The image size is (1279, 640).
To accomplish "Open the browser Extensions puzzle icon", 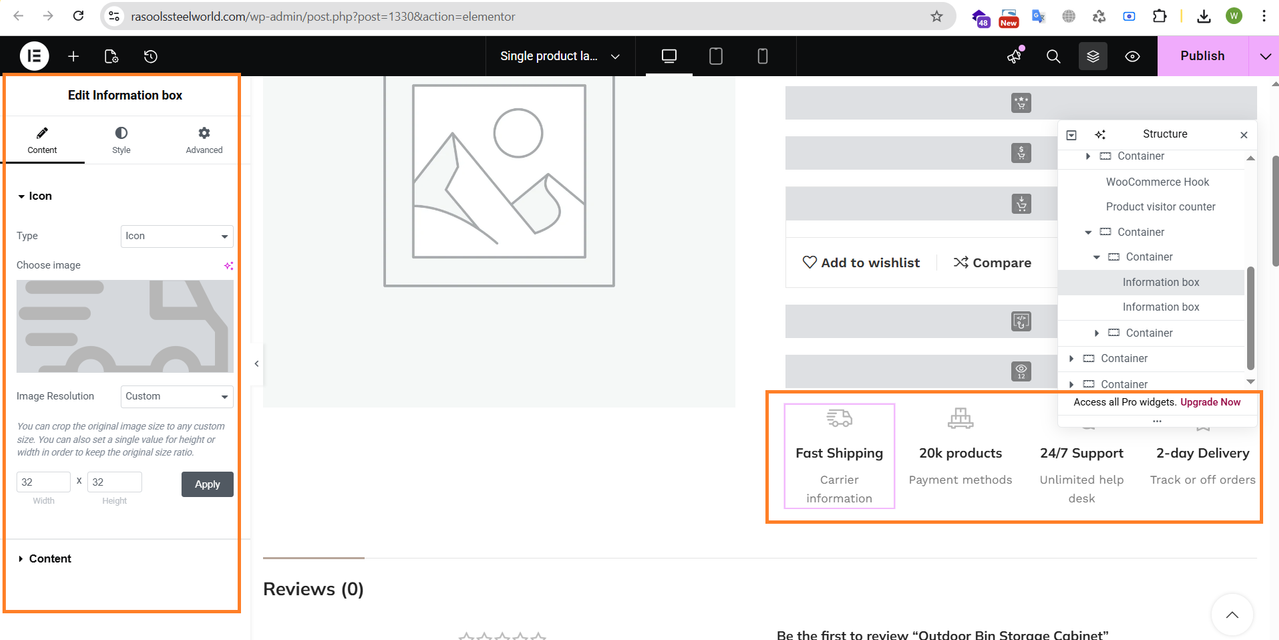I will 1159,16.
